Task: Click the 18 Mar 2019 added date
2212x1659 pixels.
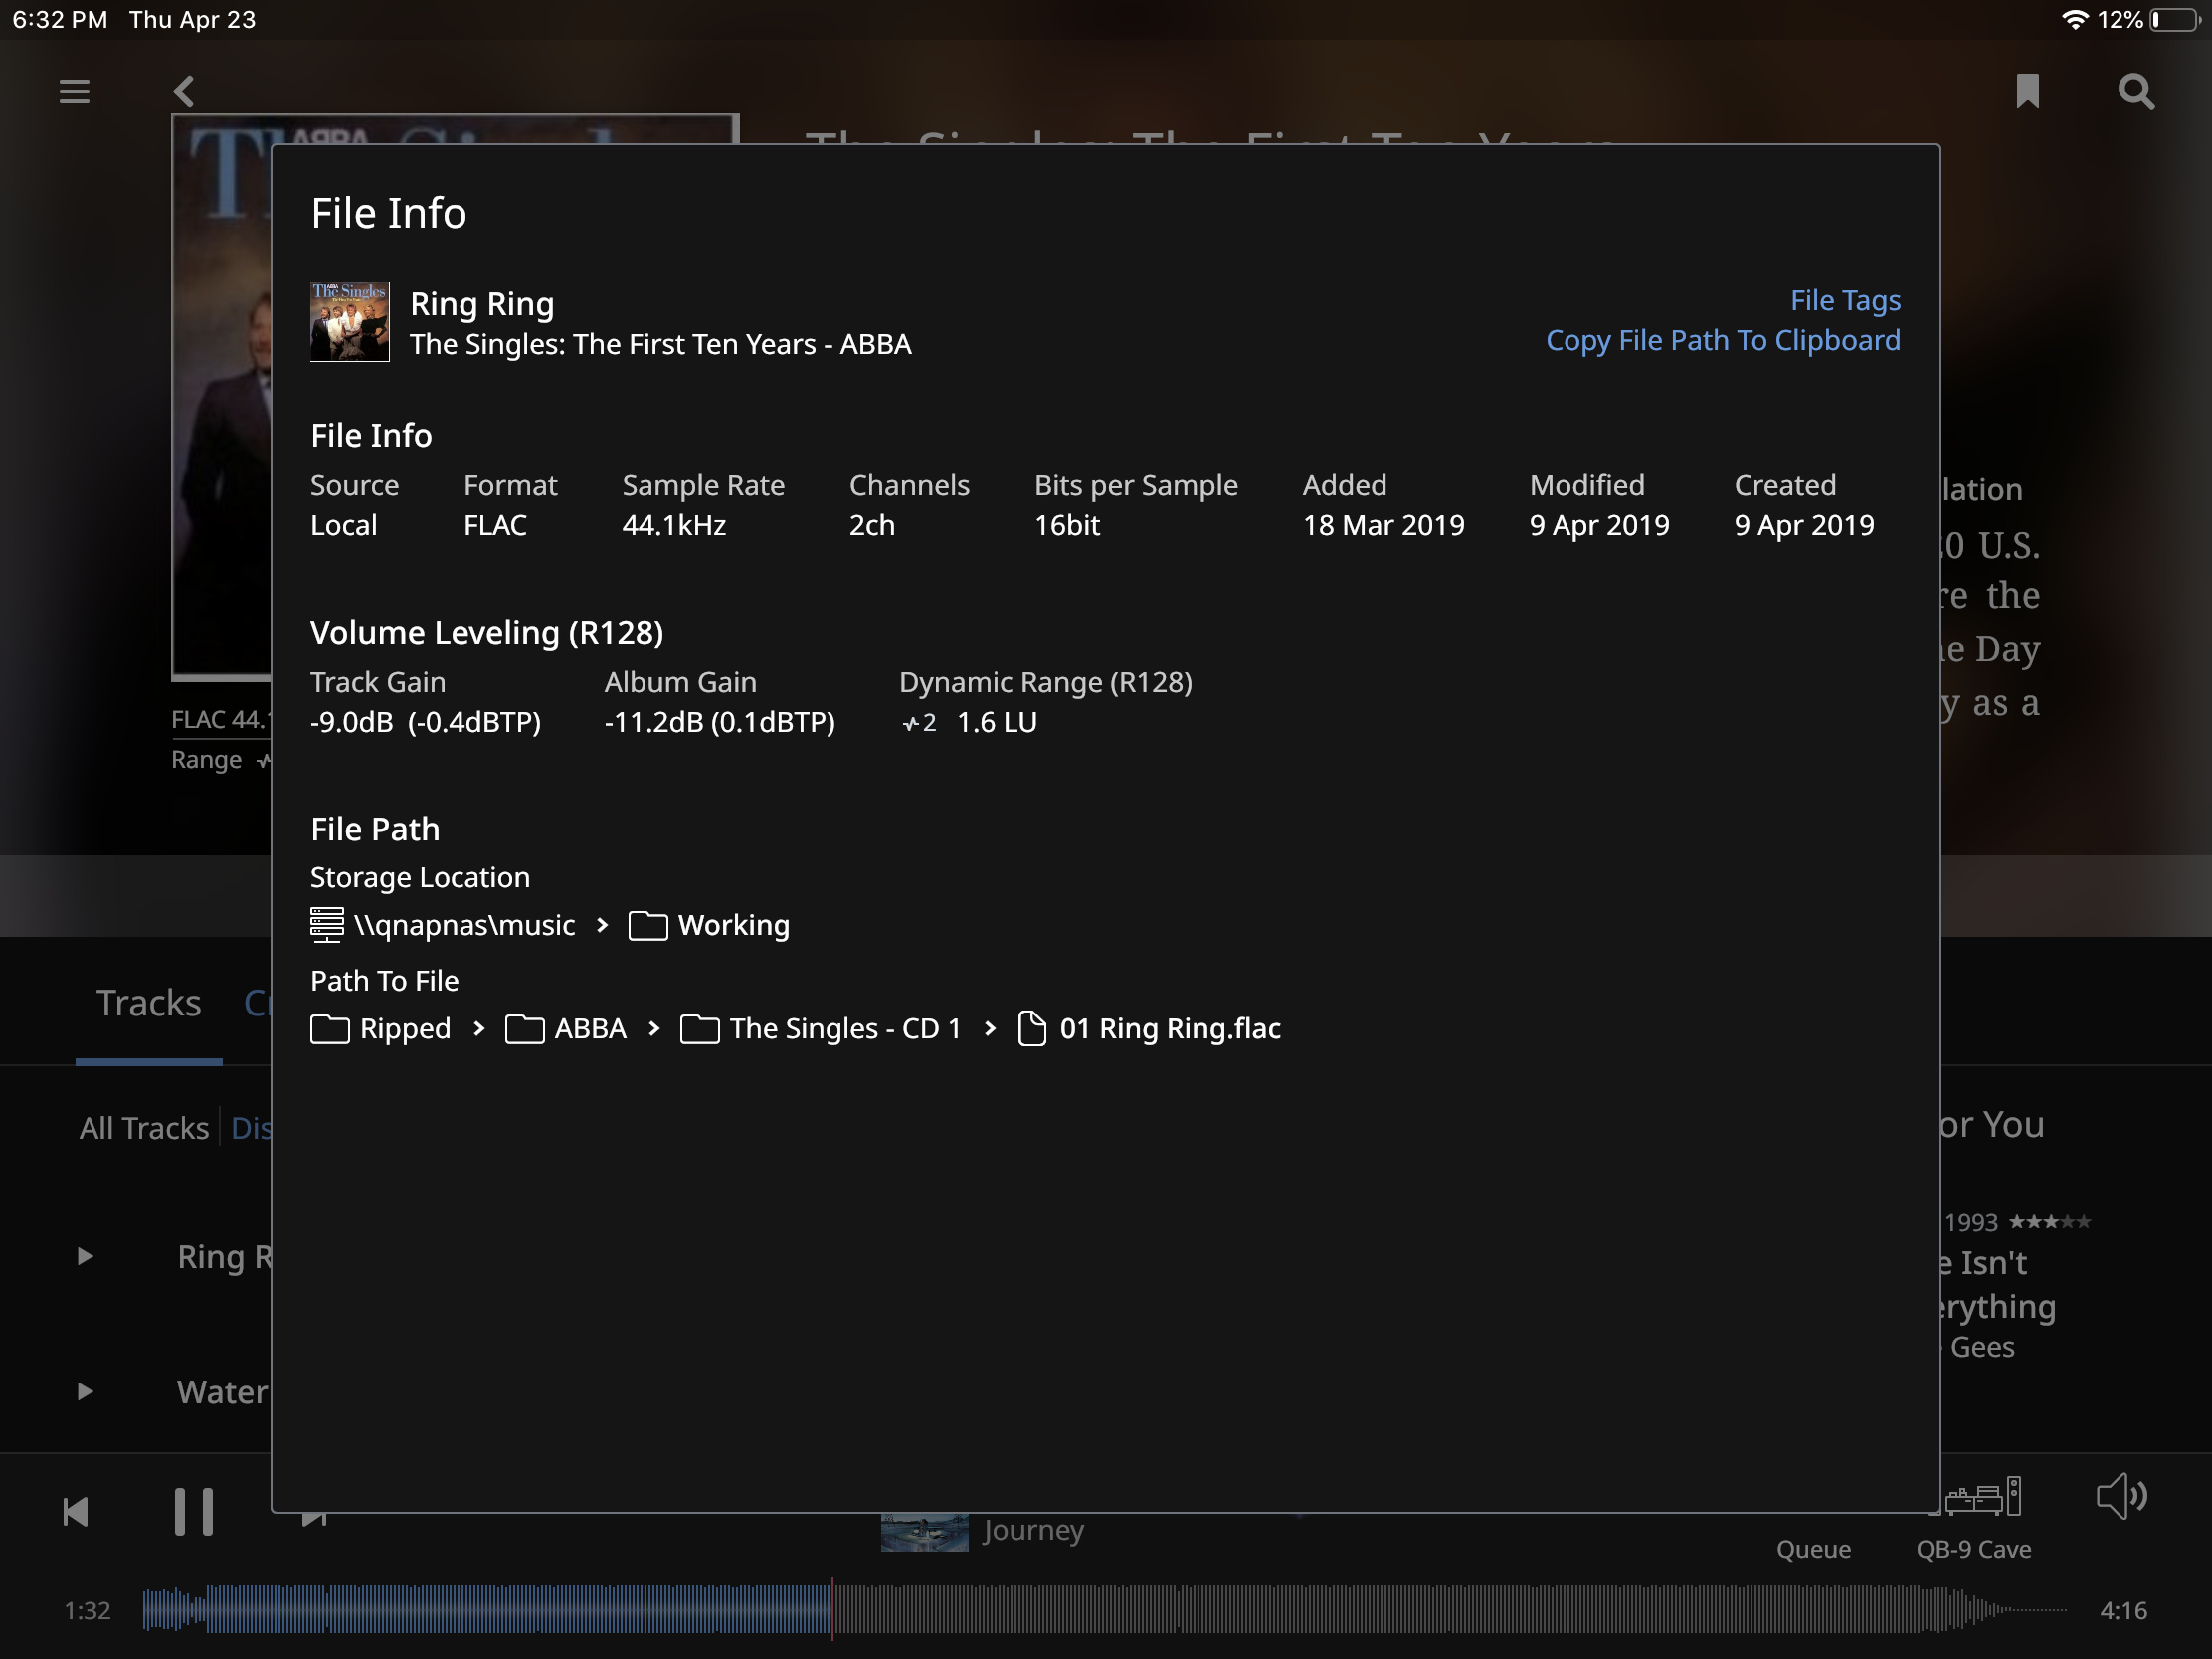Action: 1383,525
